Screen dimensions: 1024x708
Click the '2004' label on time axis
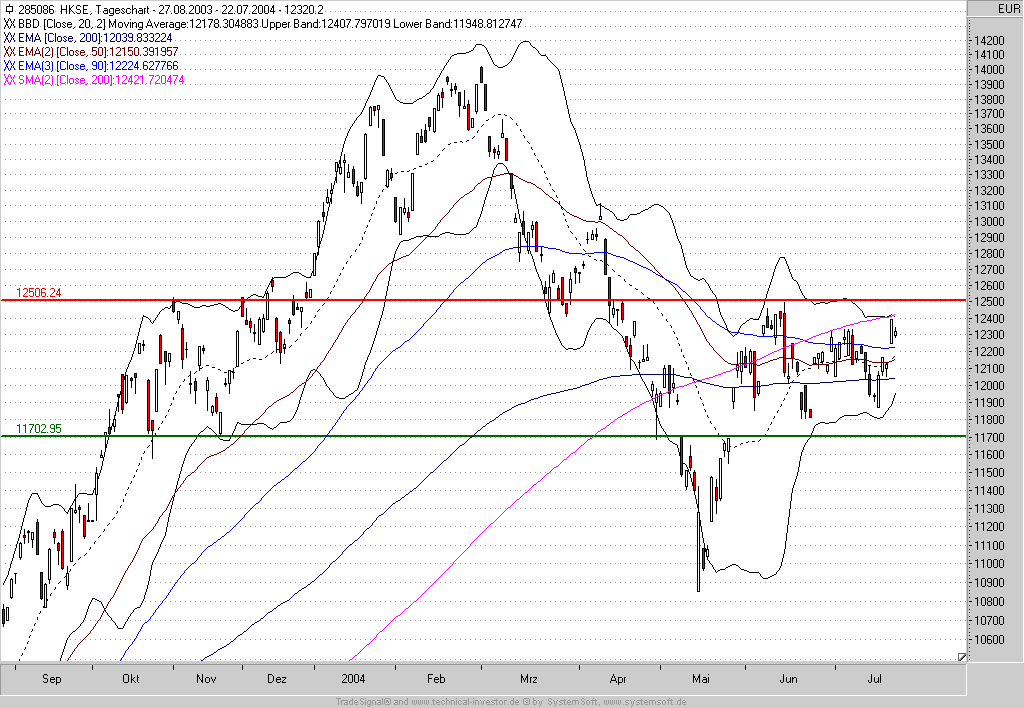[353, 679]
